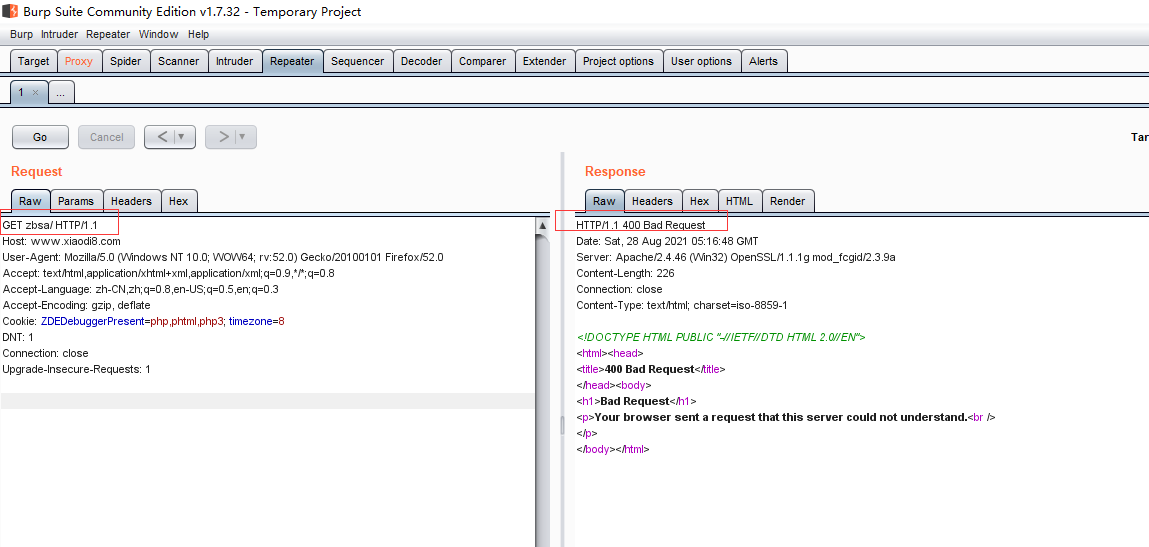Image resolution: width=1149 pixels, height=547 pixels.
Task: Send the request with Go button
Action: [40, 137]
